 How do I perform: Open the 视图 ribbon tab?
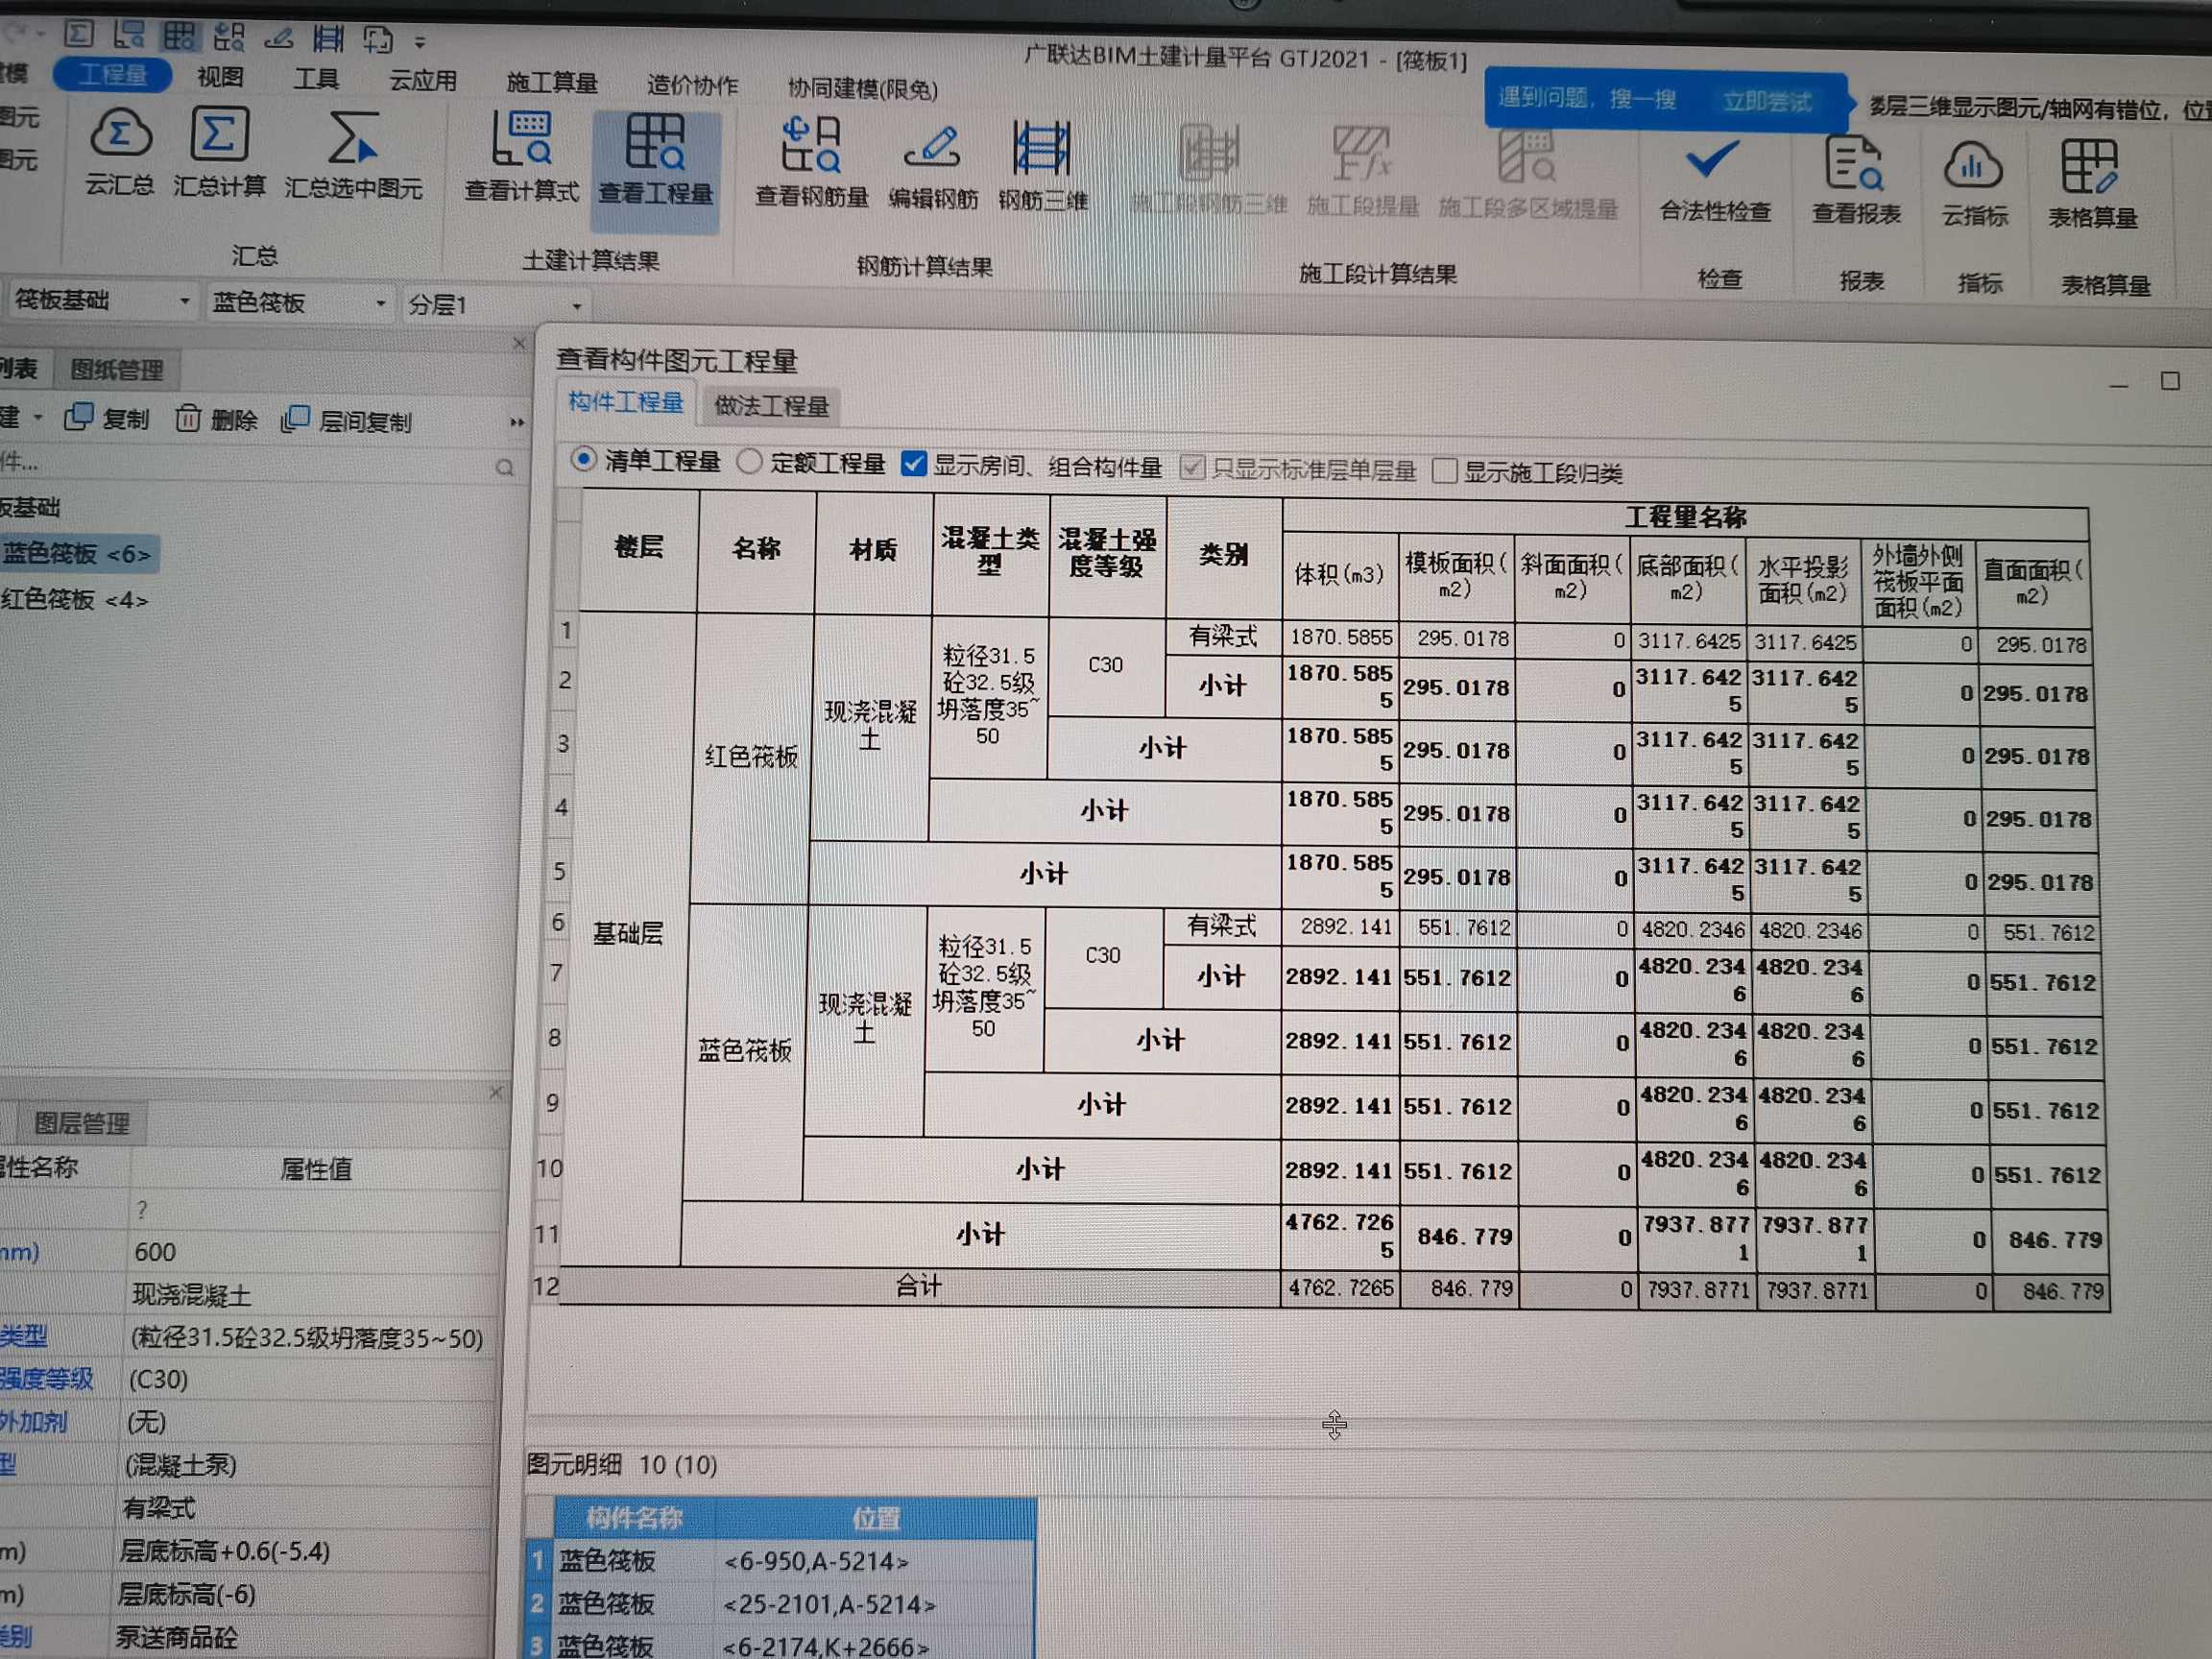[220, 77]
